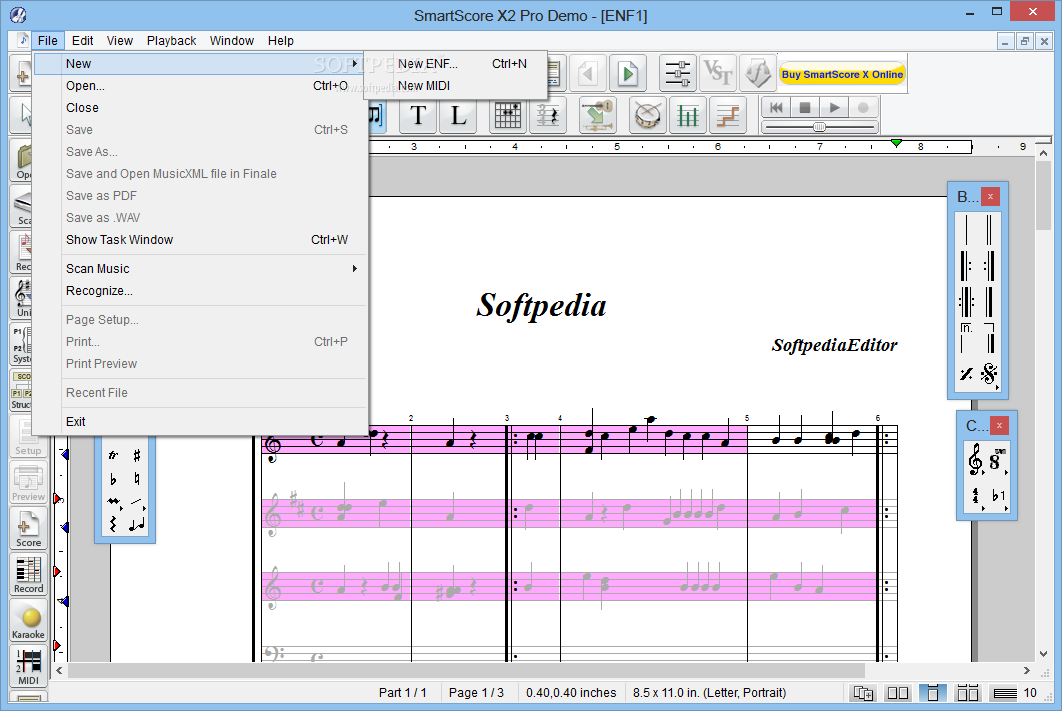The width and height of the screenshot is (1062, 711).
Task: Select Close in File menu
Action: pyautogui.click(x=200, y=108)
